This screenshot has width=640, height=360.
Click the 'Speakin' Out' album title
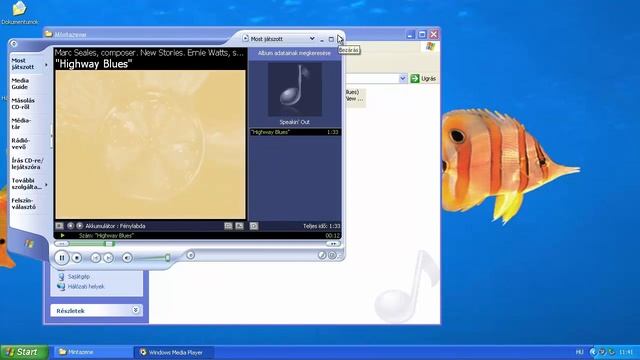pyautogui.click(x=295, y=122)
